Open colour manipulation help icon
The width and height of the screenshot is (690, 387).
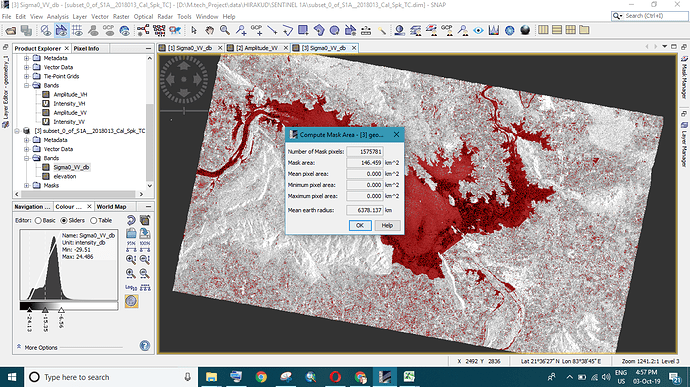[145, 346]
